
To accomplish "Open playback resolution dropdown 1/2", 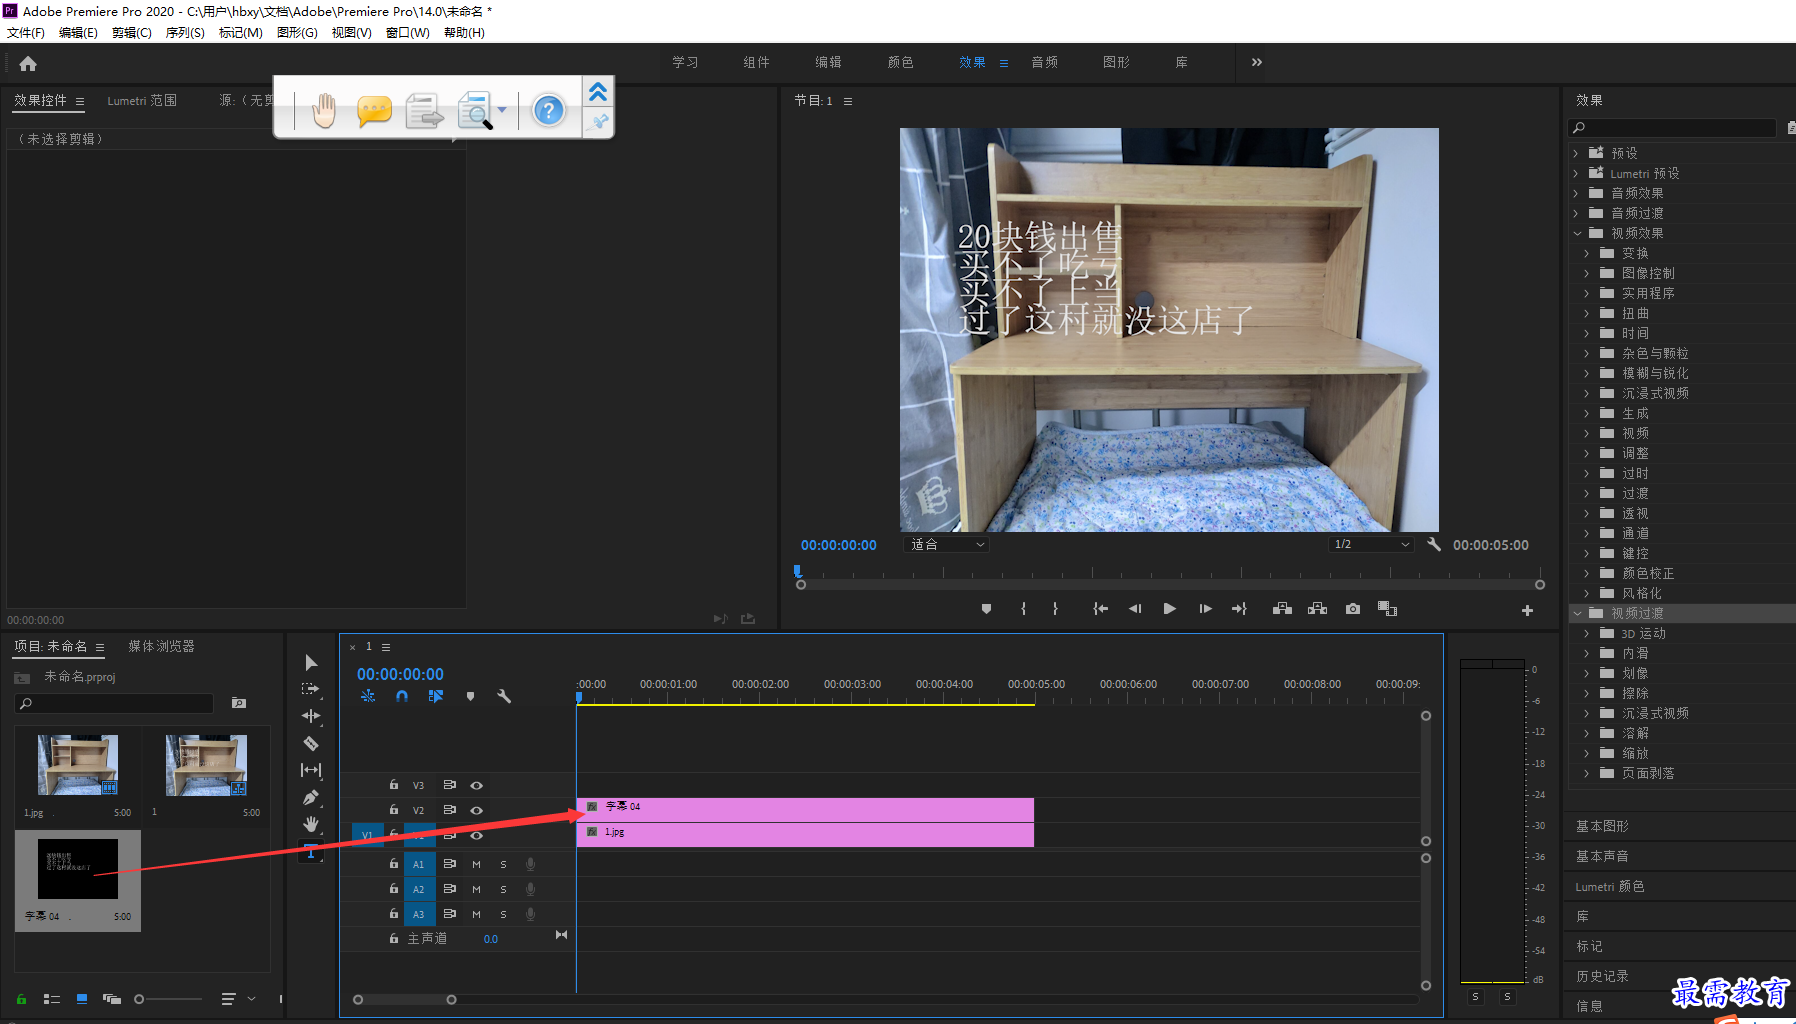I will pyautogui.click(x=1371, y=545).
